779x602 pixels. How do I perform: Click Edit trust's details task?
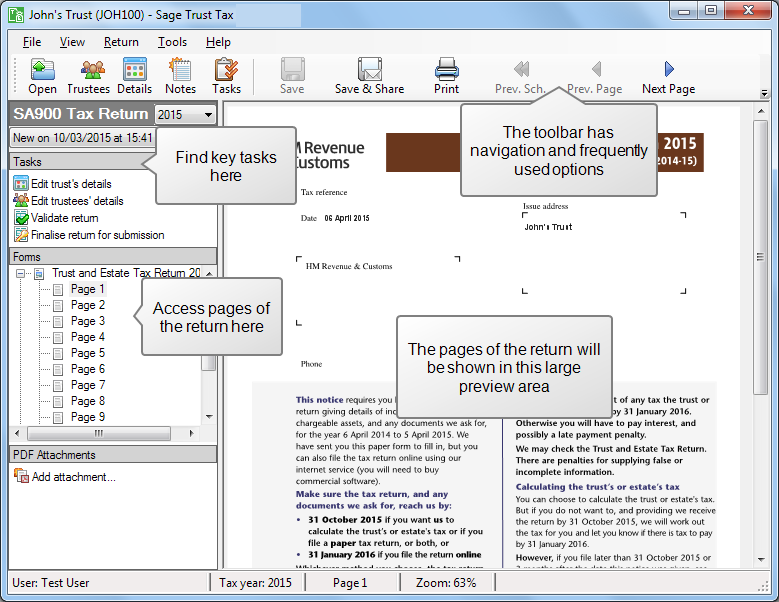tap(71, 184)
